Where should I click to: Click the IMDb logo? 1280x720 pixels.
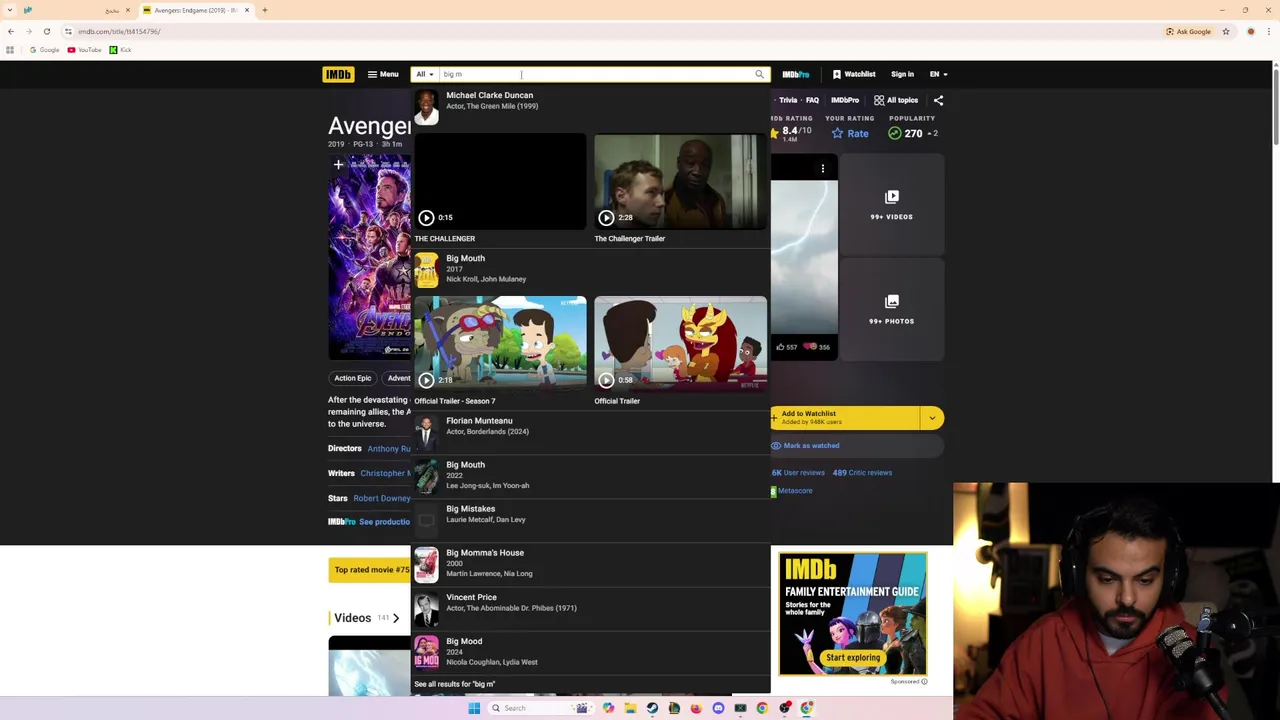pyautogui.click(x=338, y=74)
